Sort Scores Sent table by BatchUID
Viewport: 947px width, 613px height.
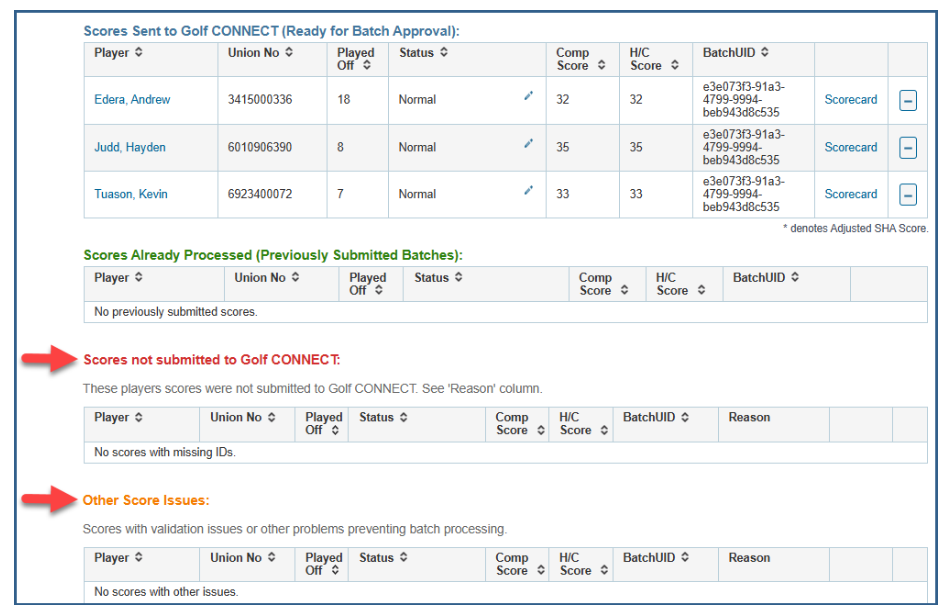(765, 53)
